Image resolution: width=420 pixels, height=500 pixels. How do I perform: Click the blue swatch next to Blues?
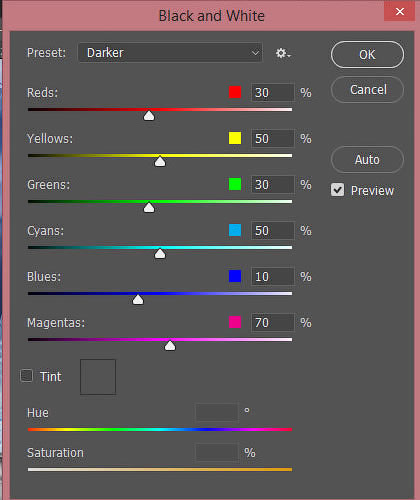235,276
